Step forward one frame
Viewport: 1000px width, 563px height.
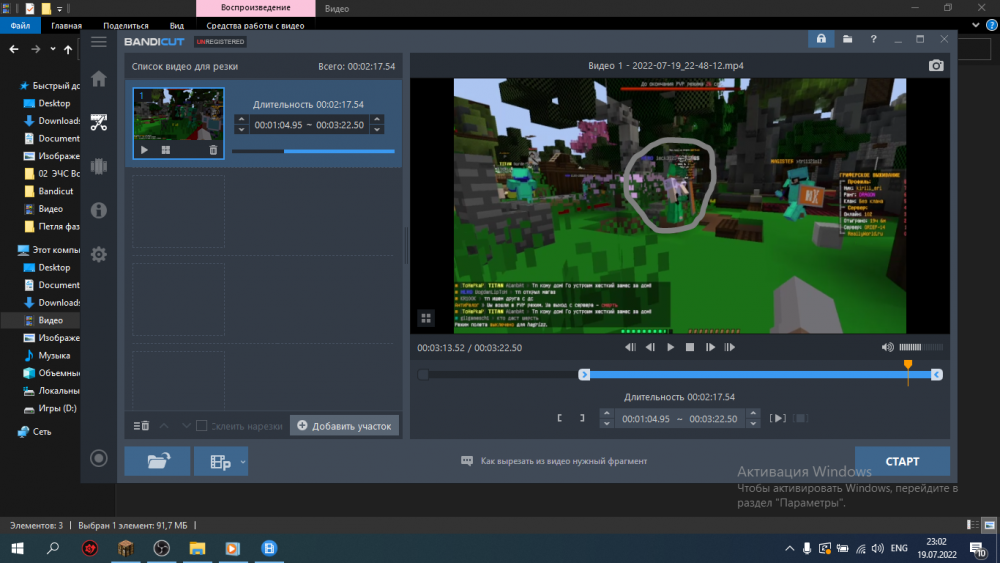click(710, 347)
